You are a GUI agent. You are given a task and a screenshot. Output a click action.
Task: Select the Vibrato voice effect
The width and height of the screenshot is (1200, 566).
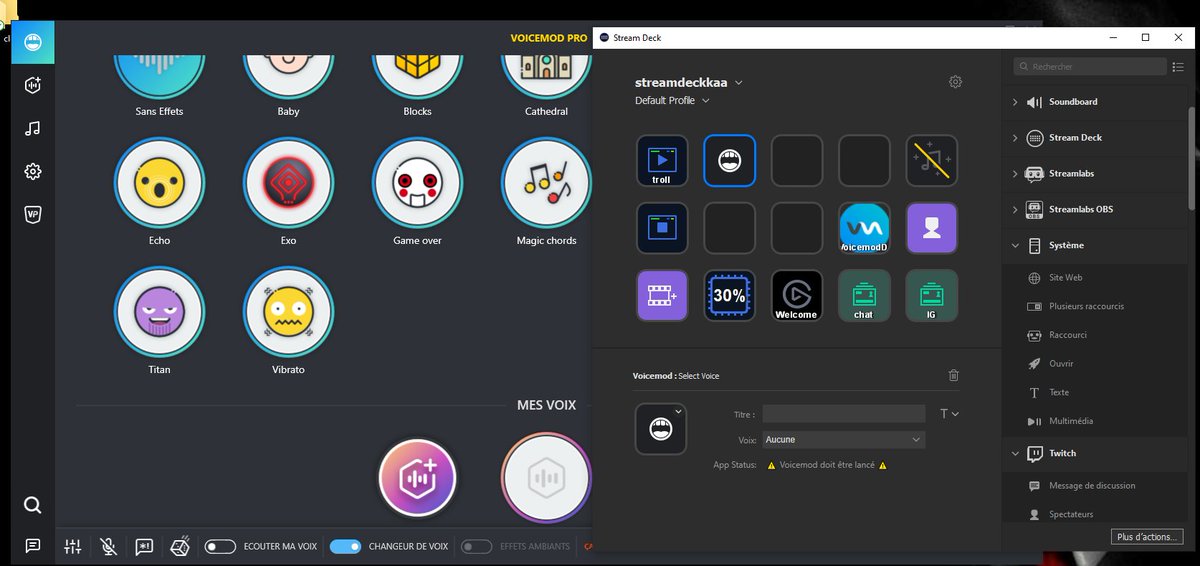(288, 312)
